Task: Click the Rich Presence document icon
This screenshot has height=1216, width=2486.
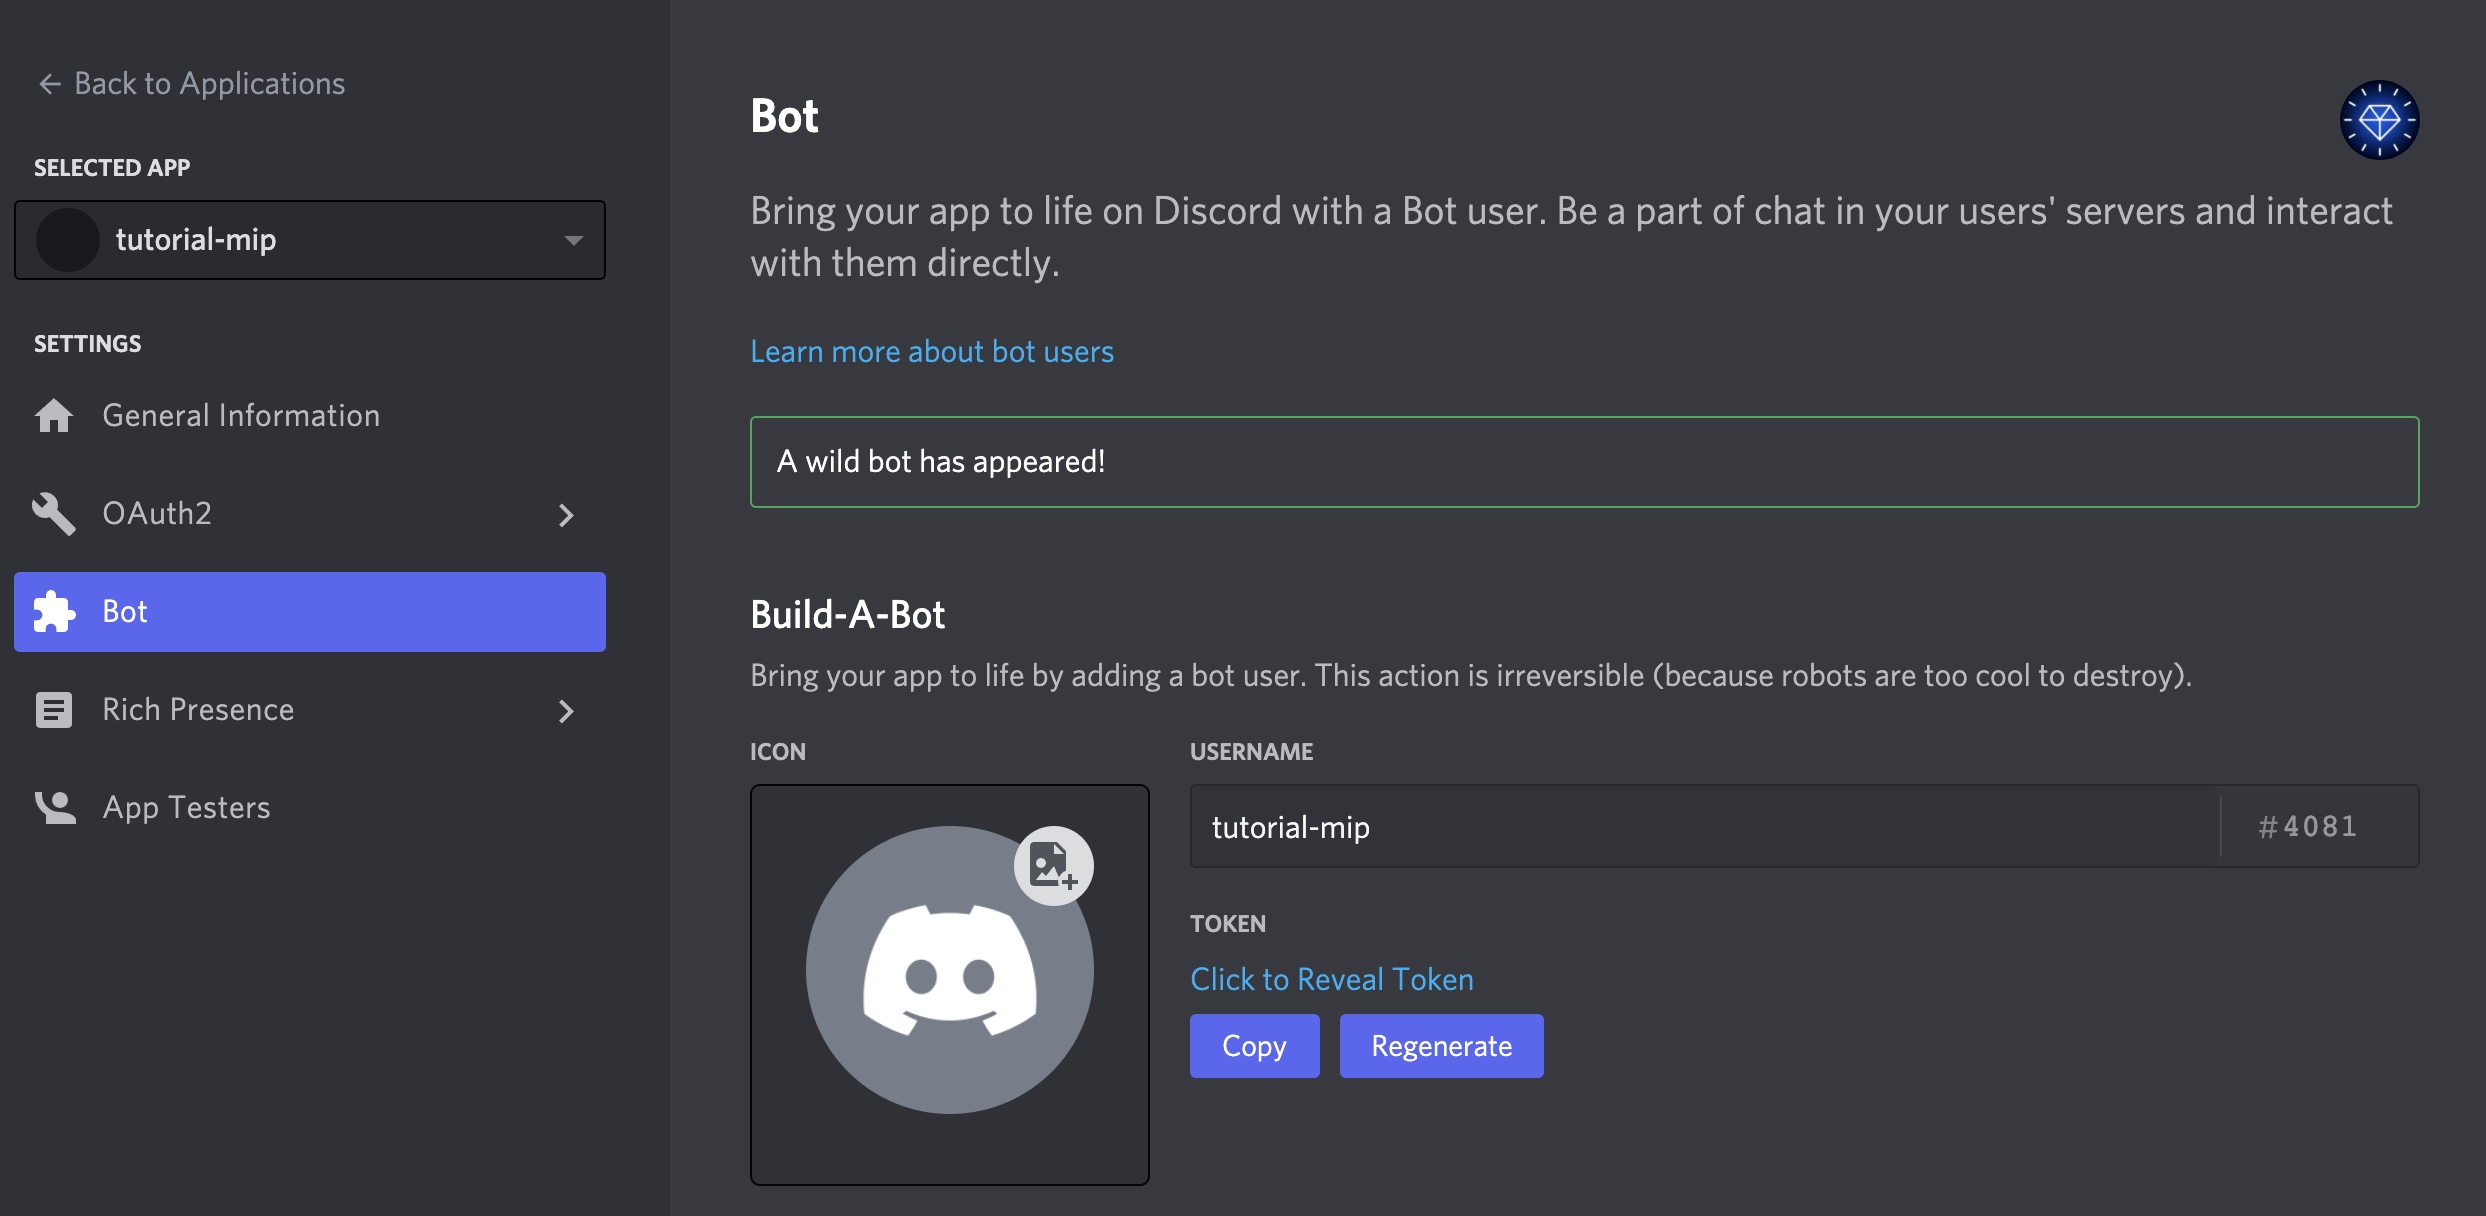Action: (x=54, y=710)
